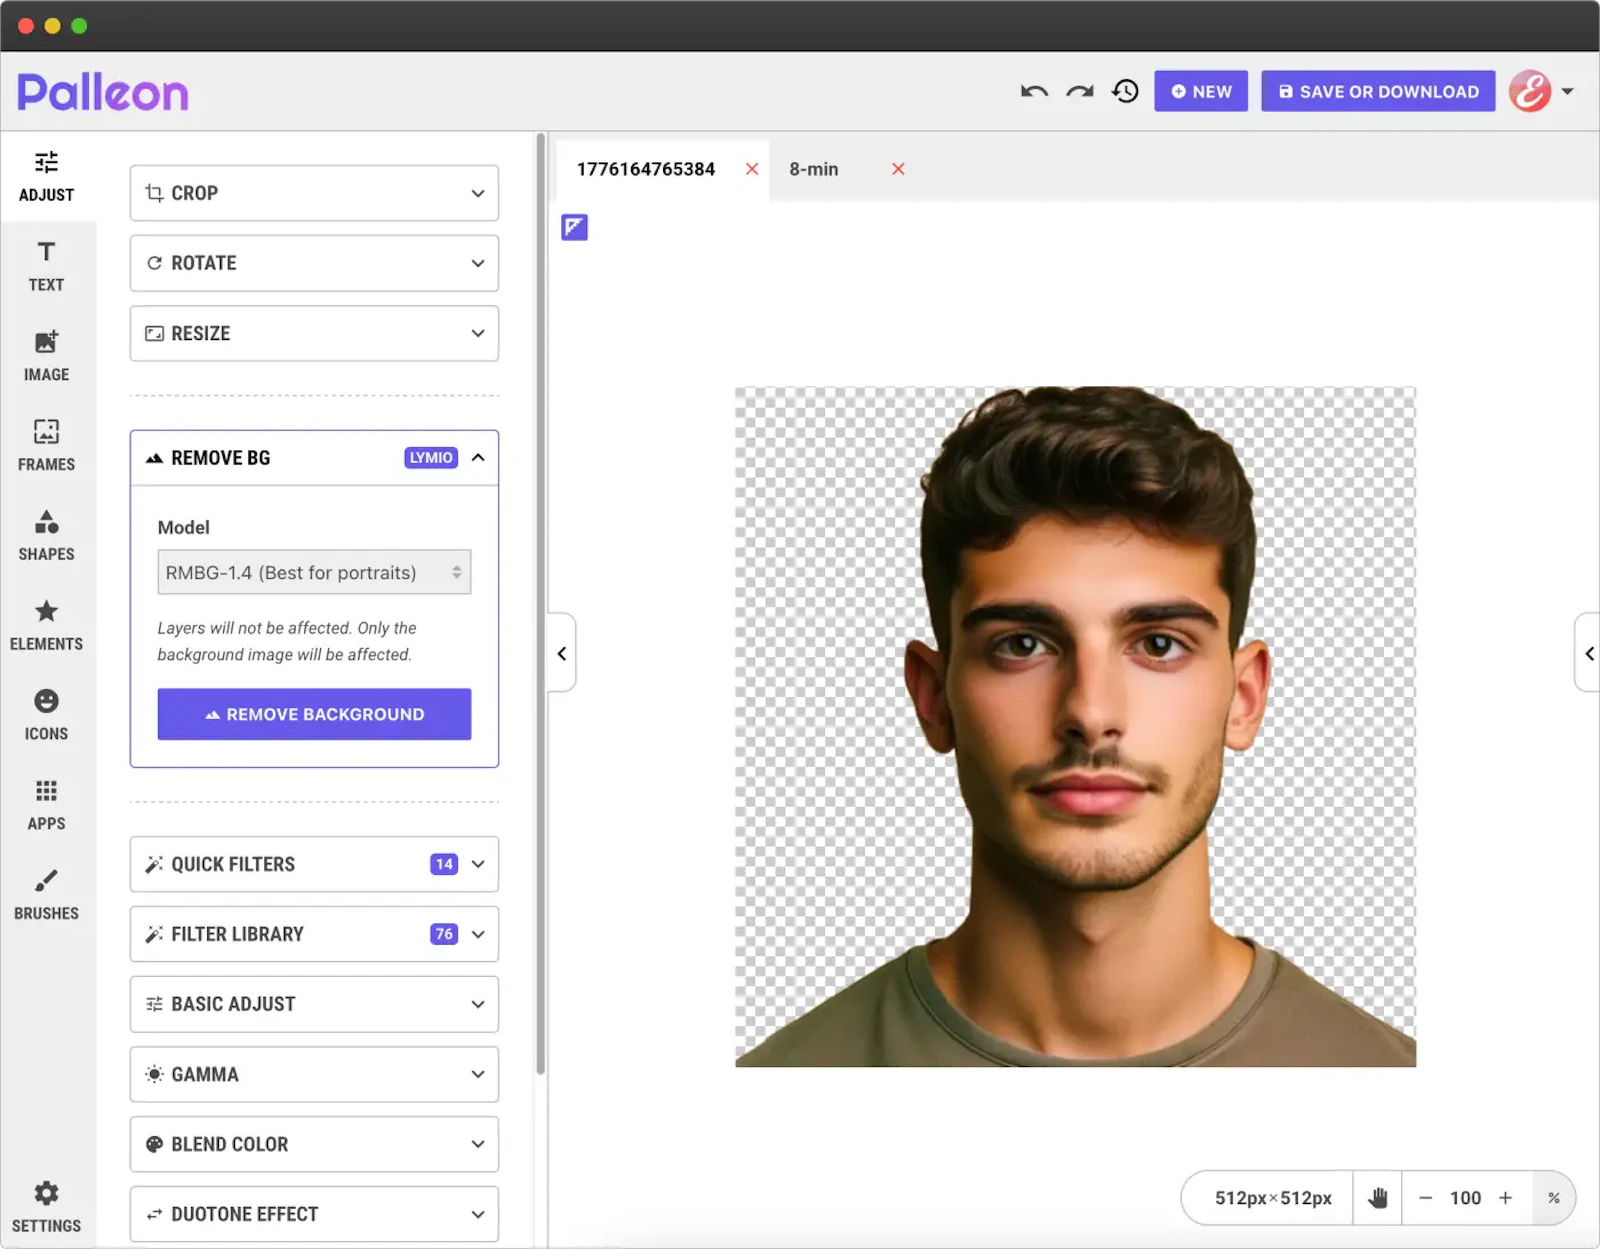
Task: Open the Model dropdown RMBG-1.4
Action: [x=314, y=572]
